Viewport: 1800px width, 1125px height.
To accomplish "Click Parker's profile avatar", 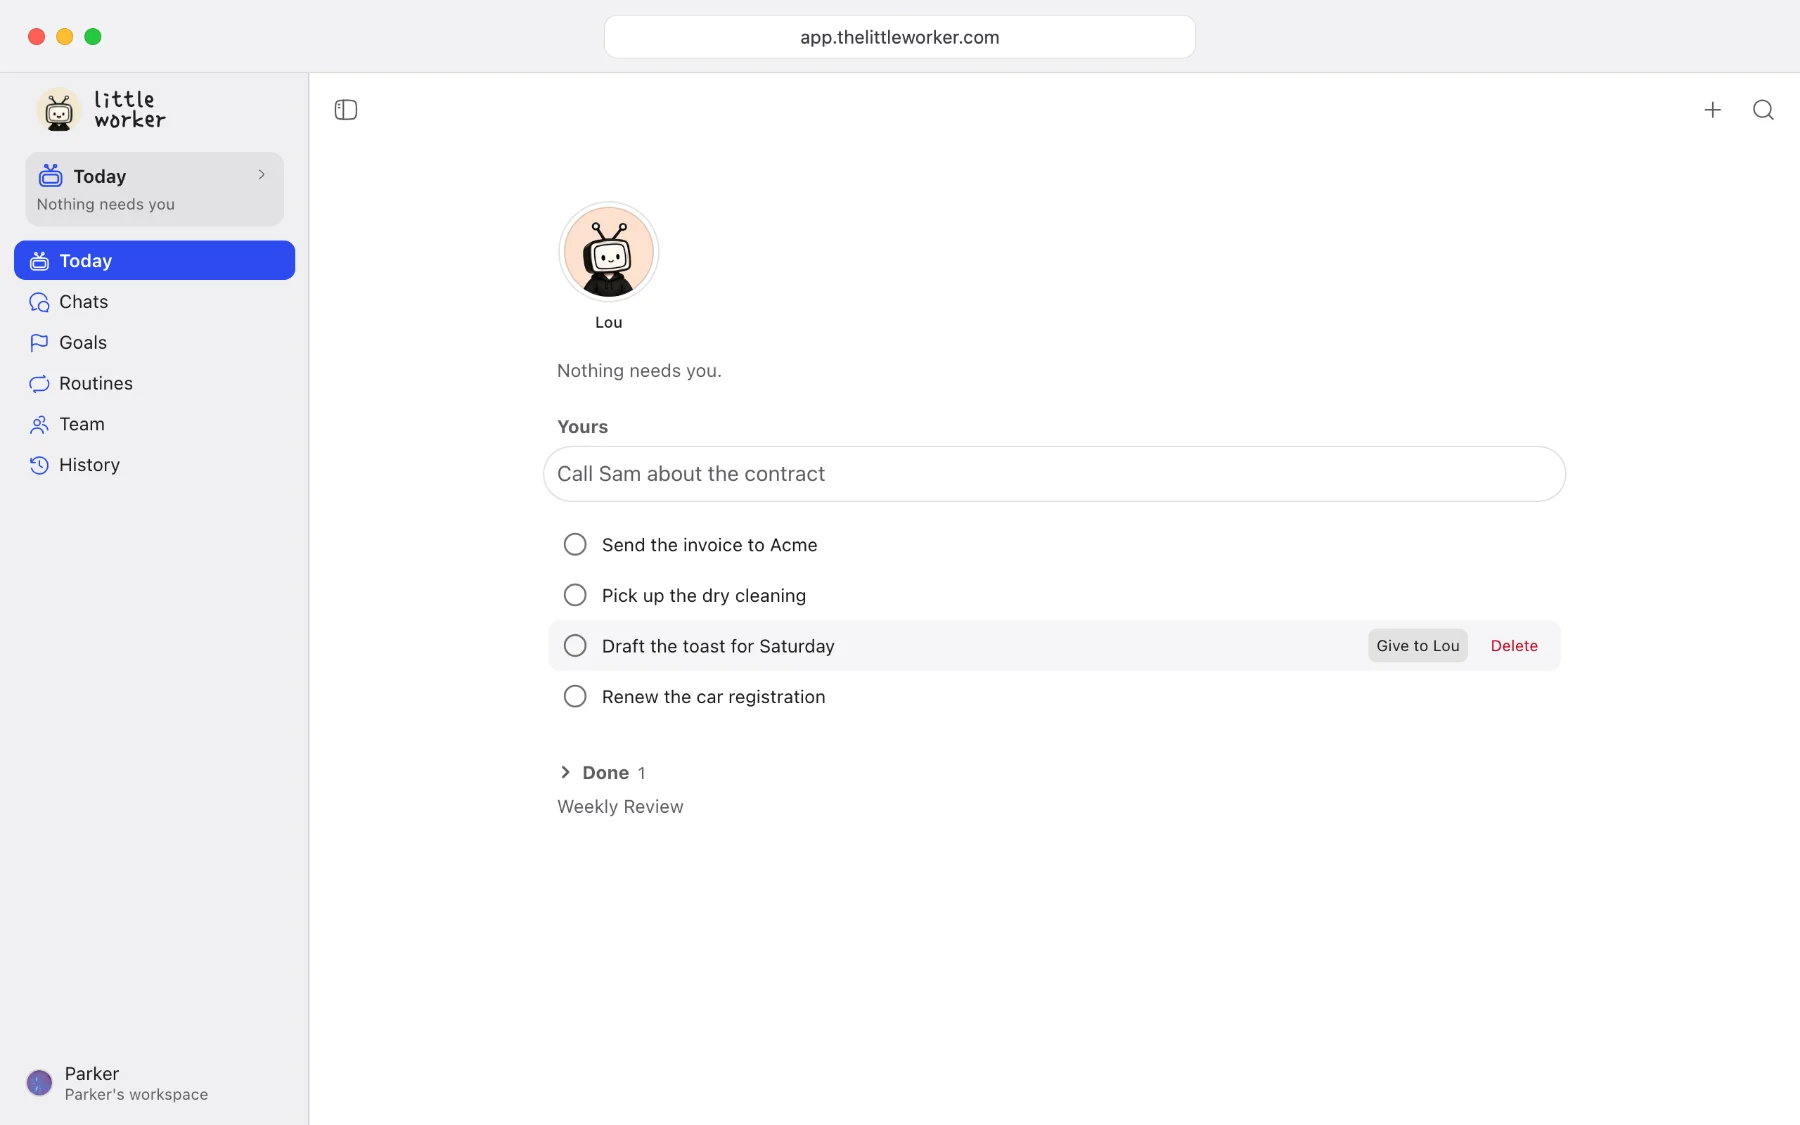I will (39, 1083).
